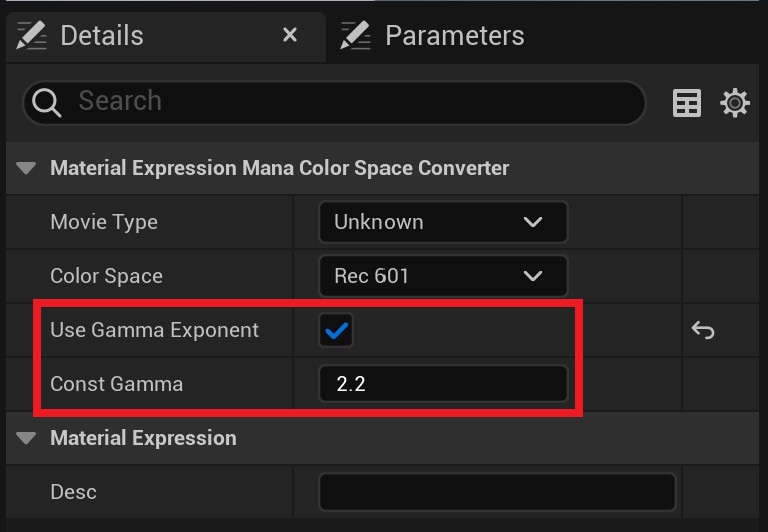Open the Color Space dropdown
The height and width of the screenshot is (532, 768).
tap(442, 276)
